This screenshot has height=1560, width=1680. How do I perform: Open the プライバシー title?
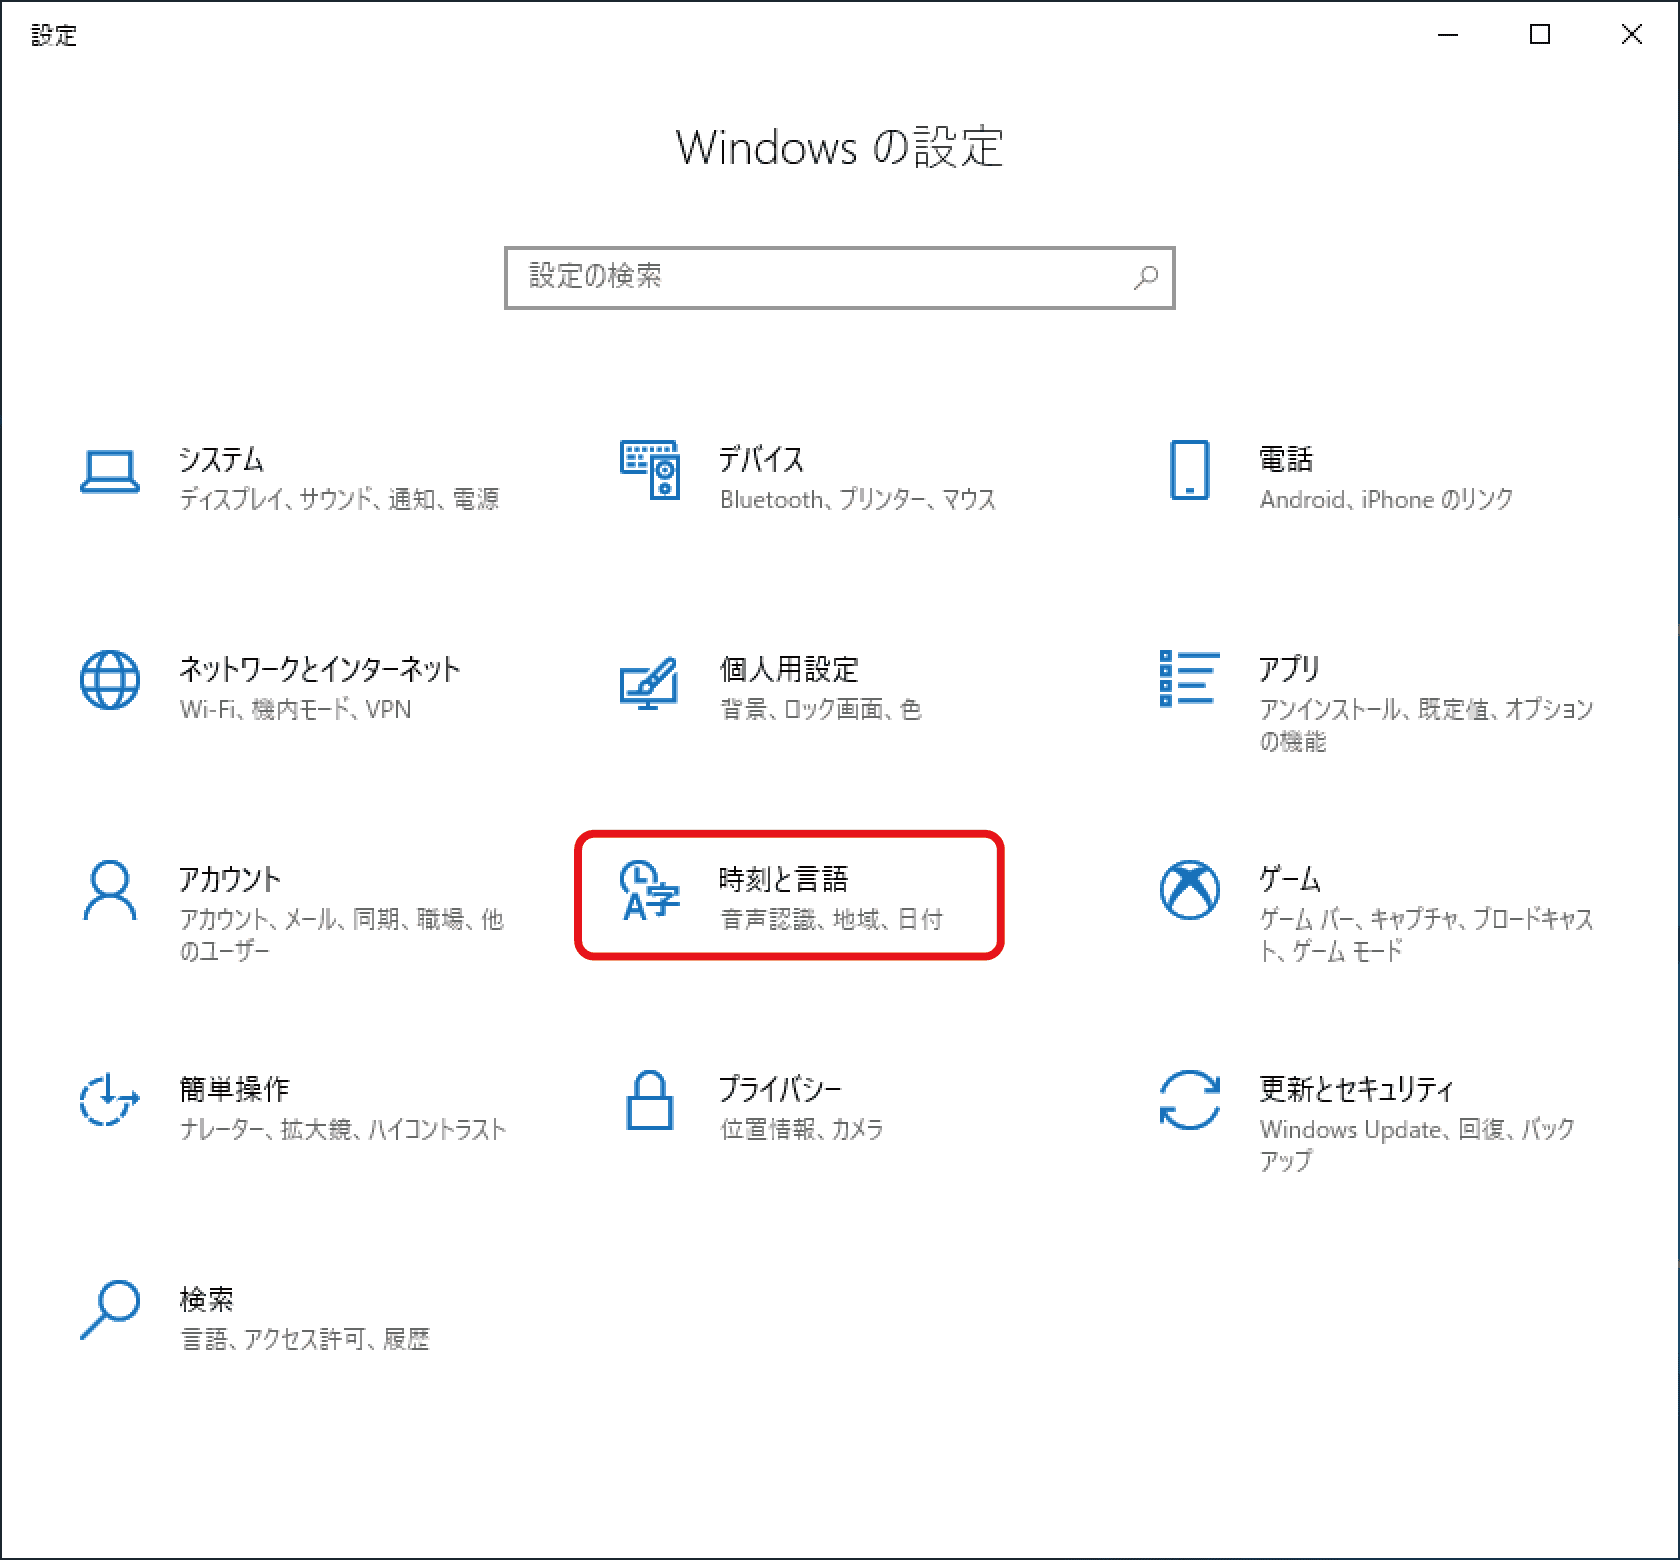point(780,1090)
